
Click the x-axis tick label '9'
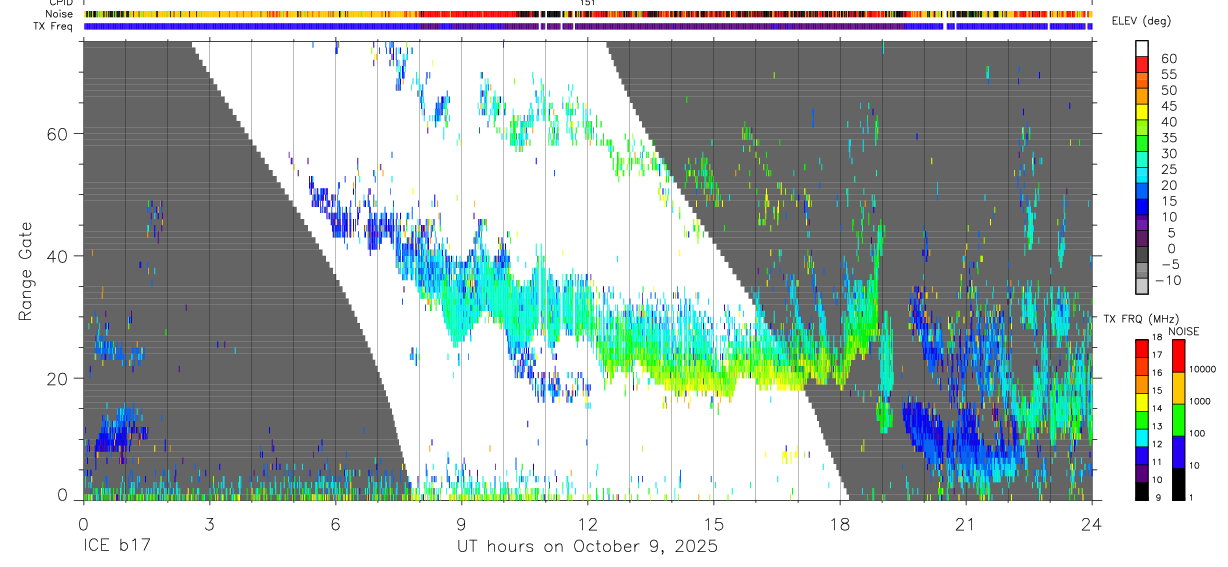(x=461, y=524)
